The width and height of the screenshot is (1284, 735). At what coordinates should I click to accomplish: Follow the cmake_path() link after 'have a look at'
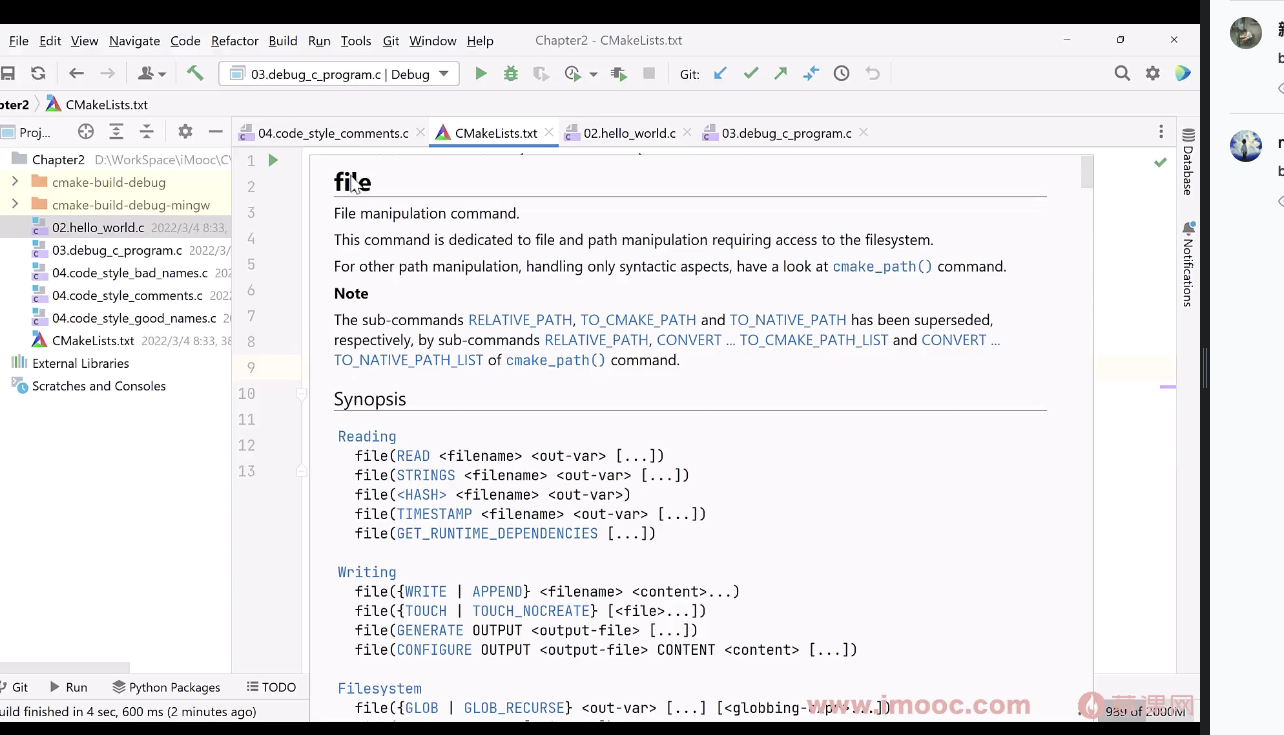[x=882, y=267]
